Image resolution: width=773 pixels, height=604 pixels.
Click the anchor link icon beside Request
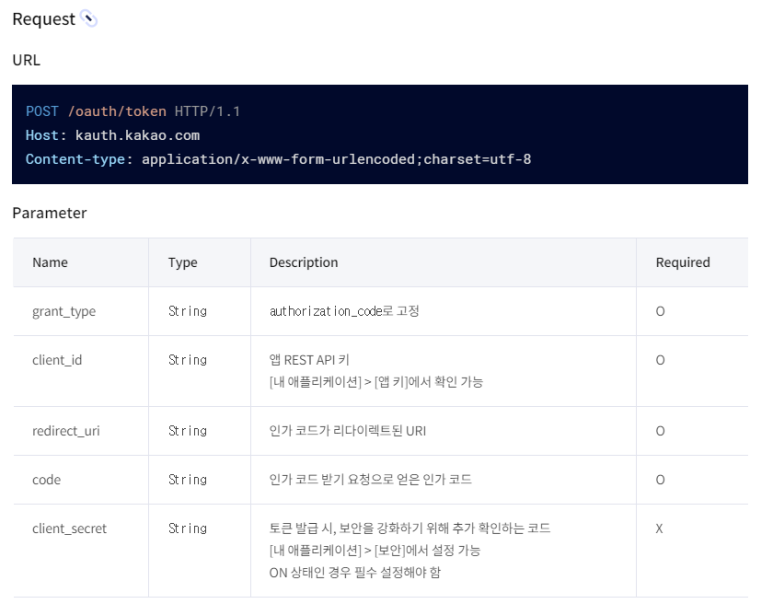89,19
